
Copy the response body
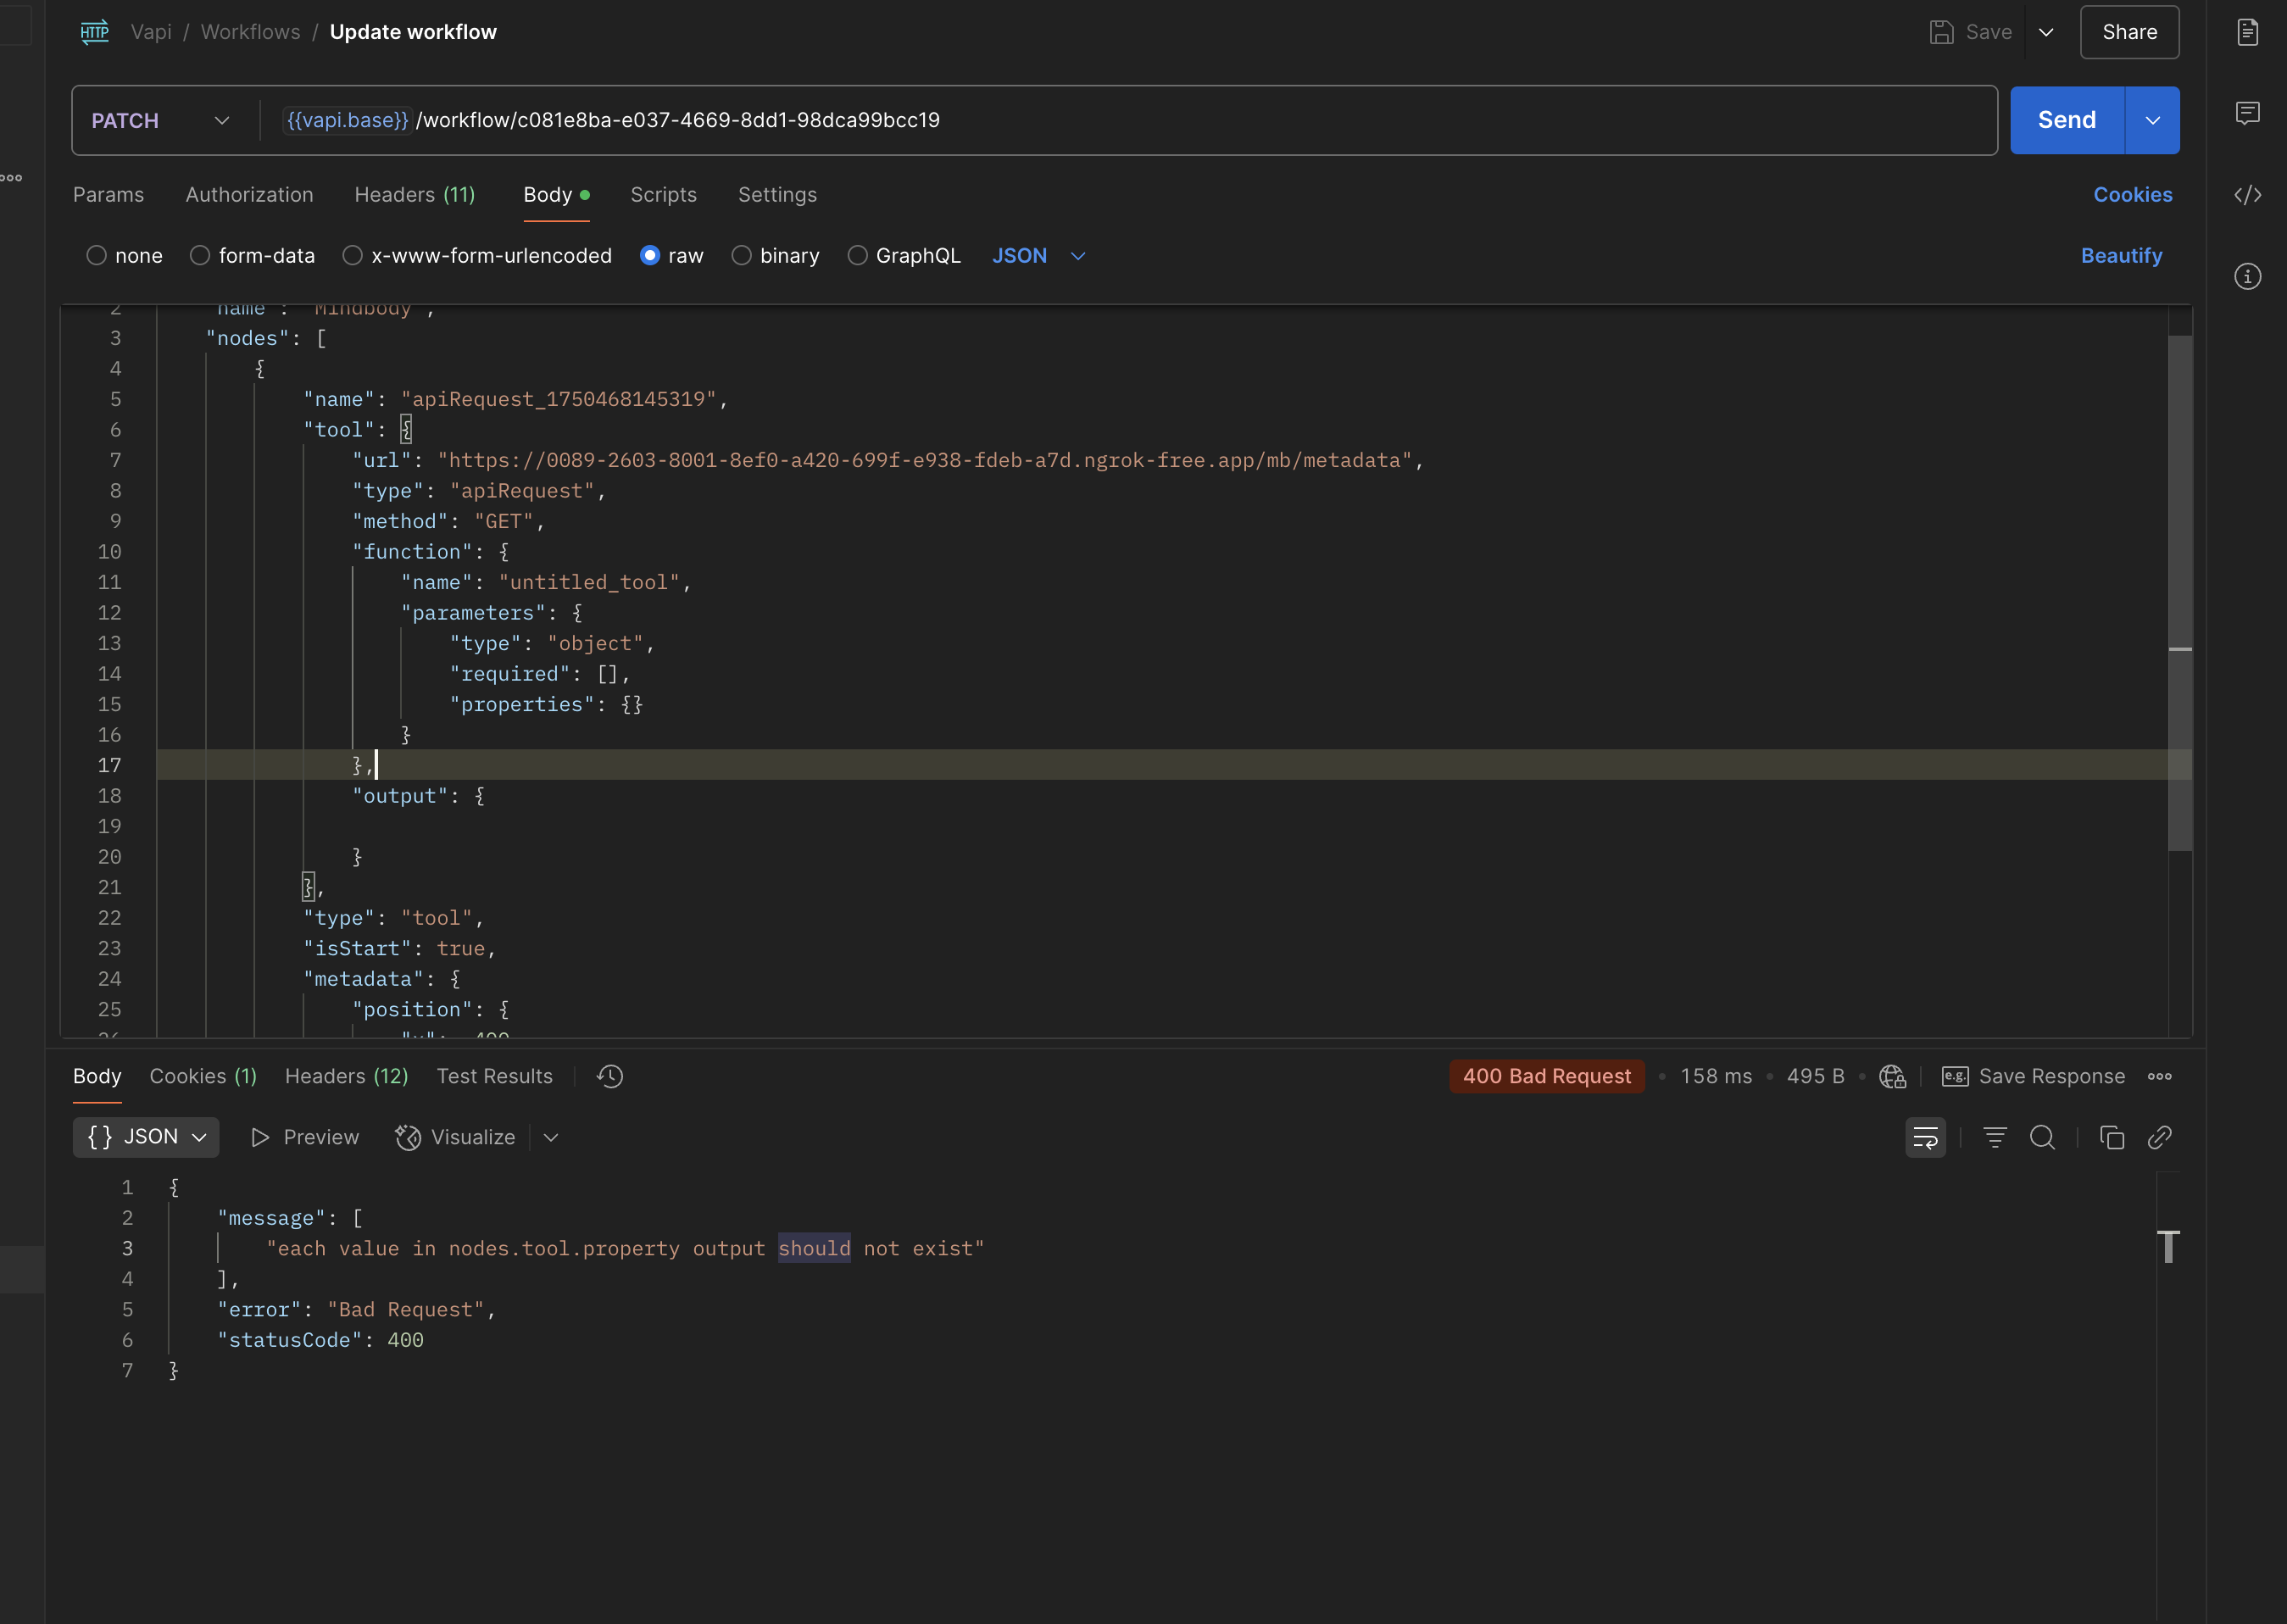(x=2112, y=1137)
